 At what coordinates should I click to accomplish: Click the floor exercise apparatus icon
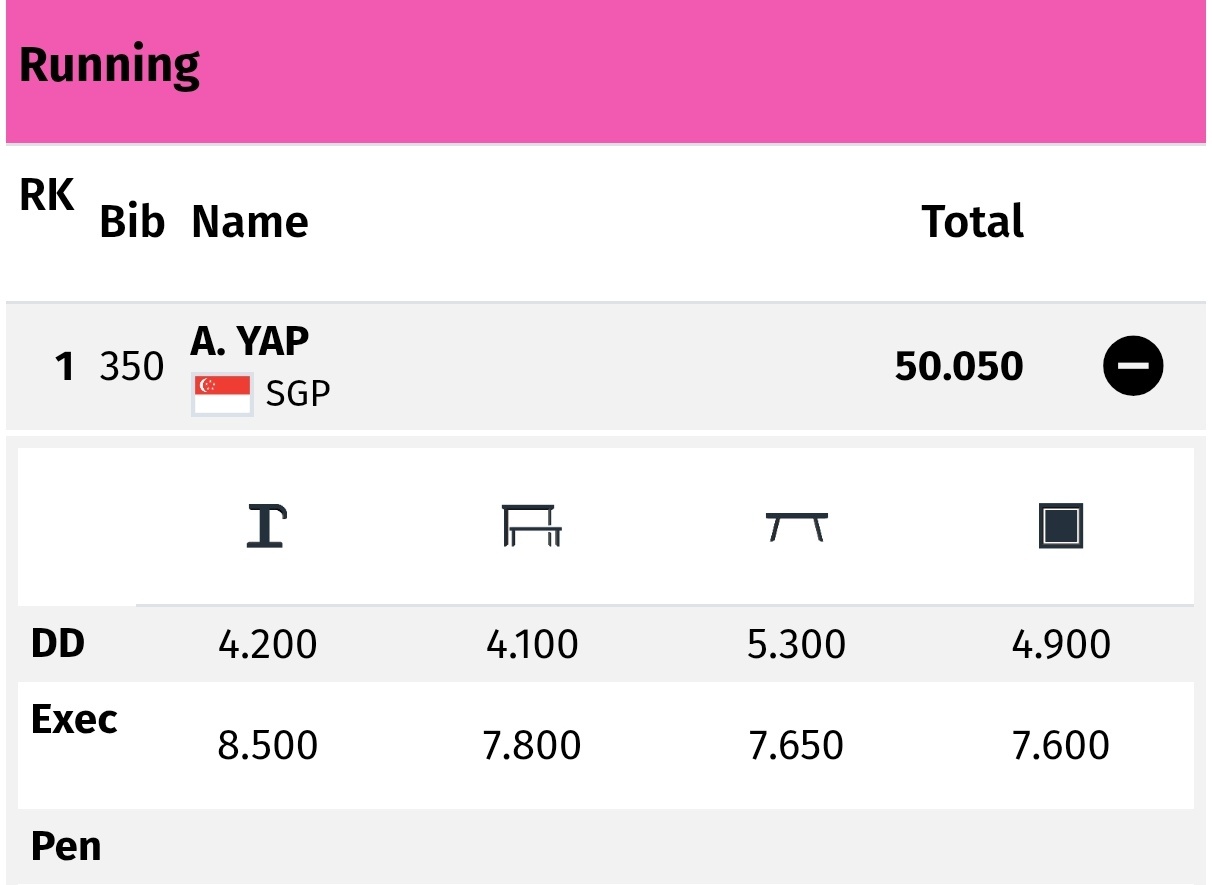(1061, 527)
